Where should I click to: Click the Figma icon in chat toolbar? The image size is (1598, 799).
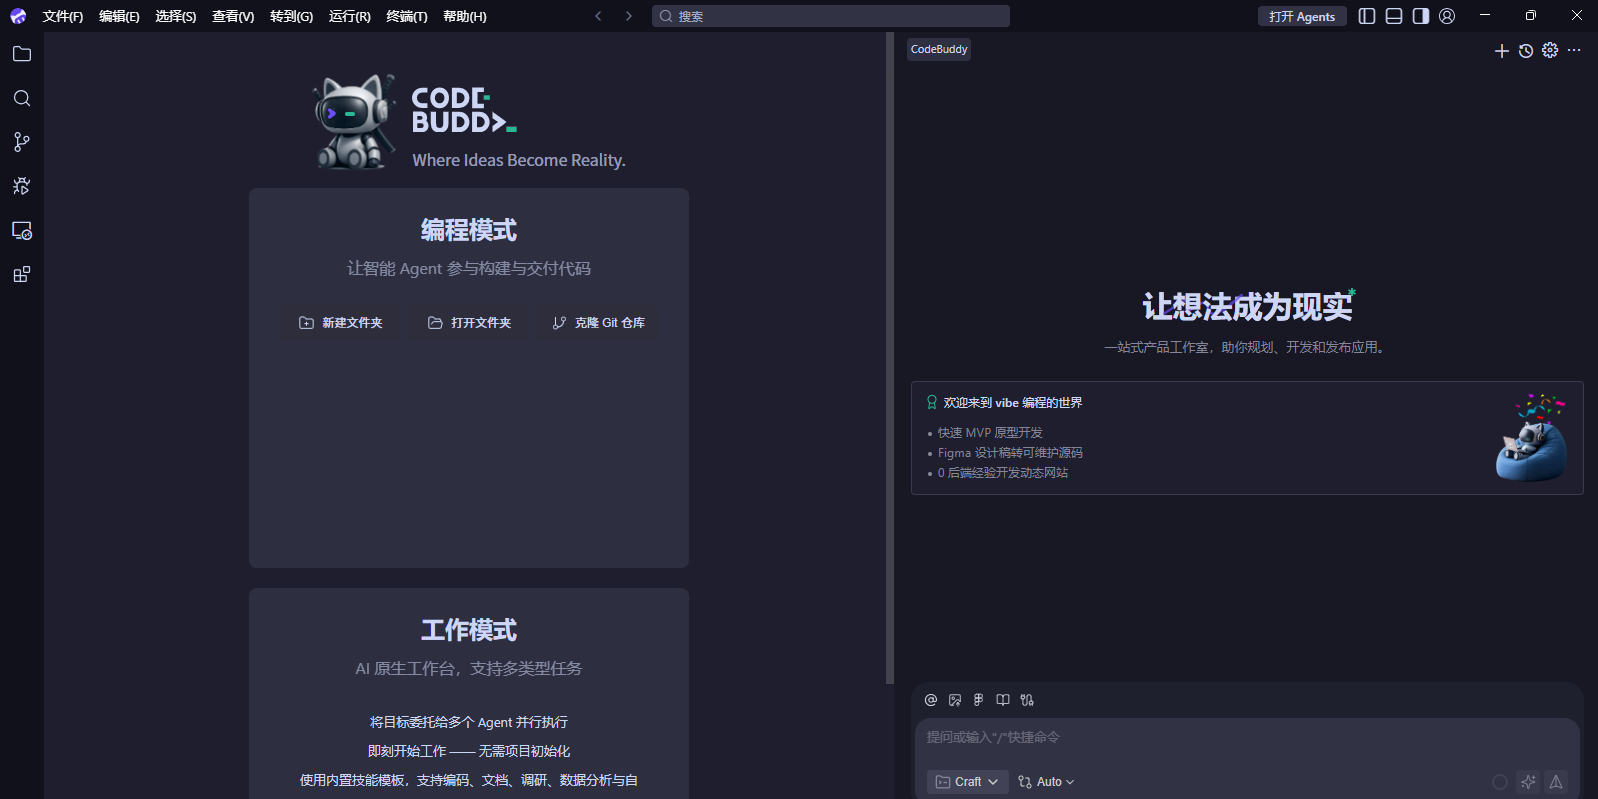click(979, 700)
